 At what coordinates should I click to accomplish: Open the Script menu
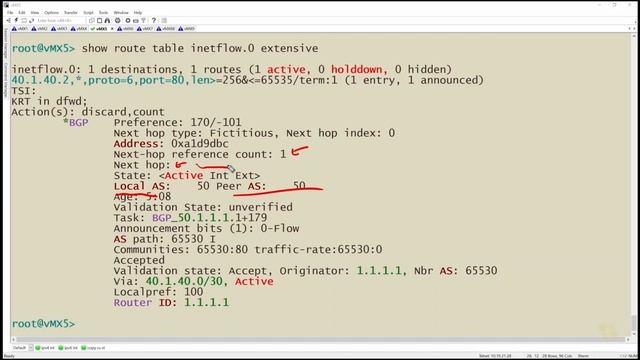[x=88, y=13]
